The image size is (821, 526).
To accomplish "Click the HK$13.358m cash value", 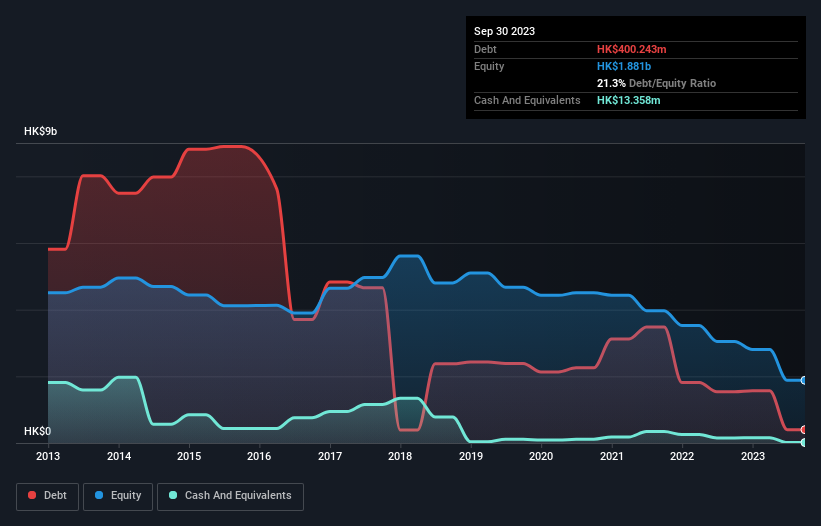I will pyautogui.click(x=628, y=100).
